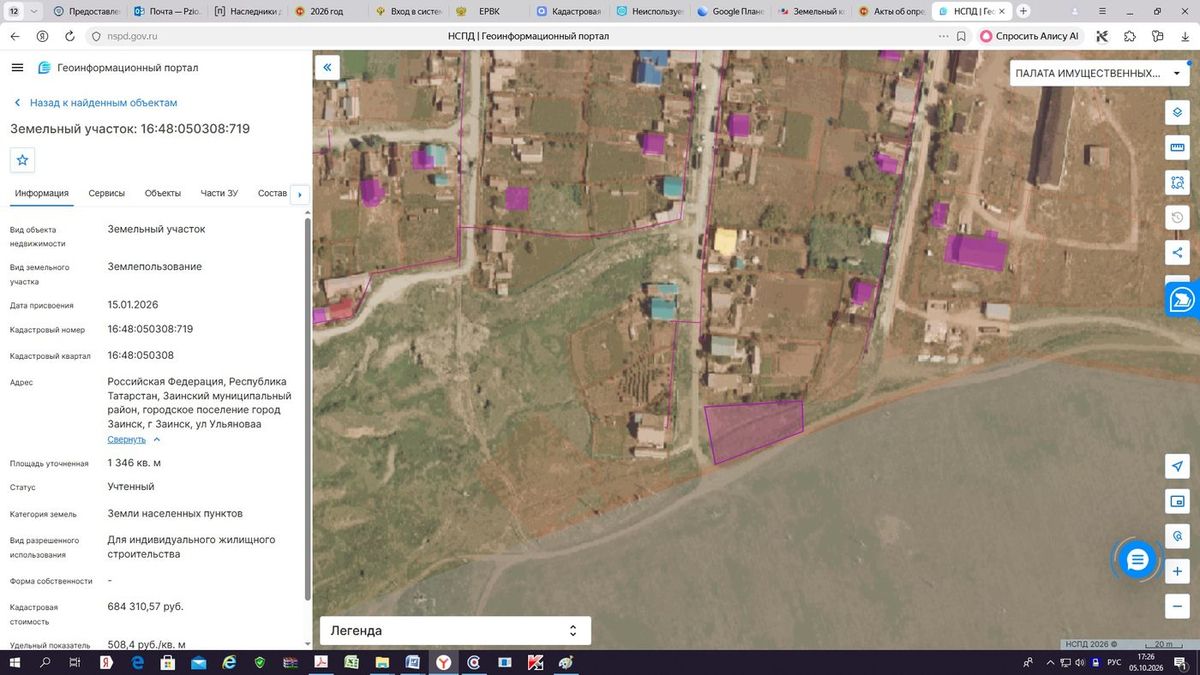Screen dimensions: 1200x675
Task: Zoom in the map with plus button
Action: (1178, 571)
